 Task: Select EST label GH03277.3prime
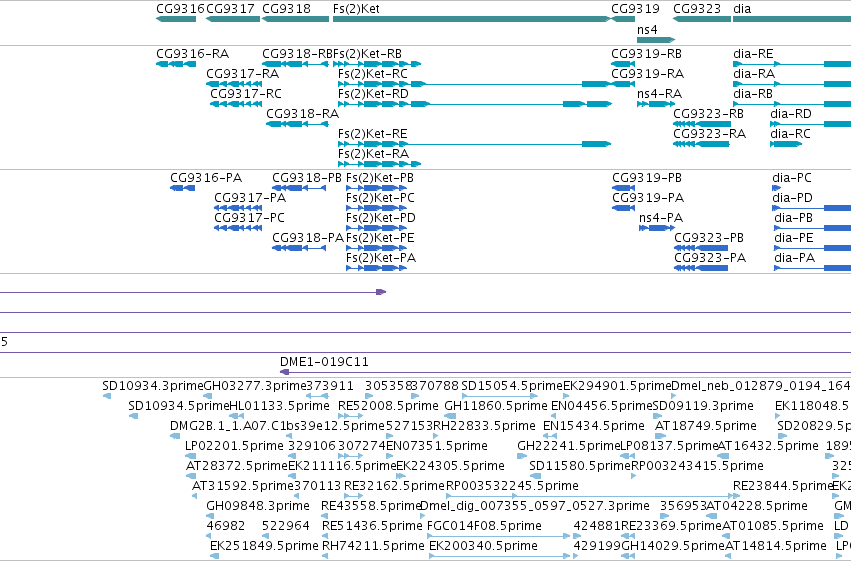[255, 386]
